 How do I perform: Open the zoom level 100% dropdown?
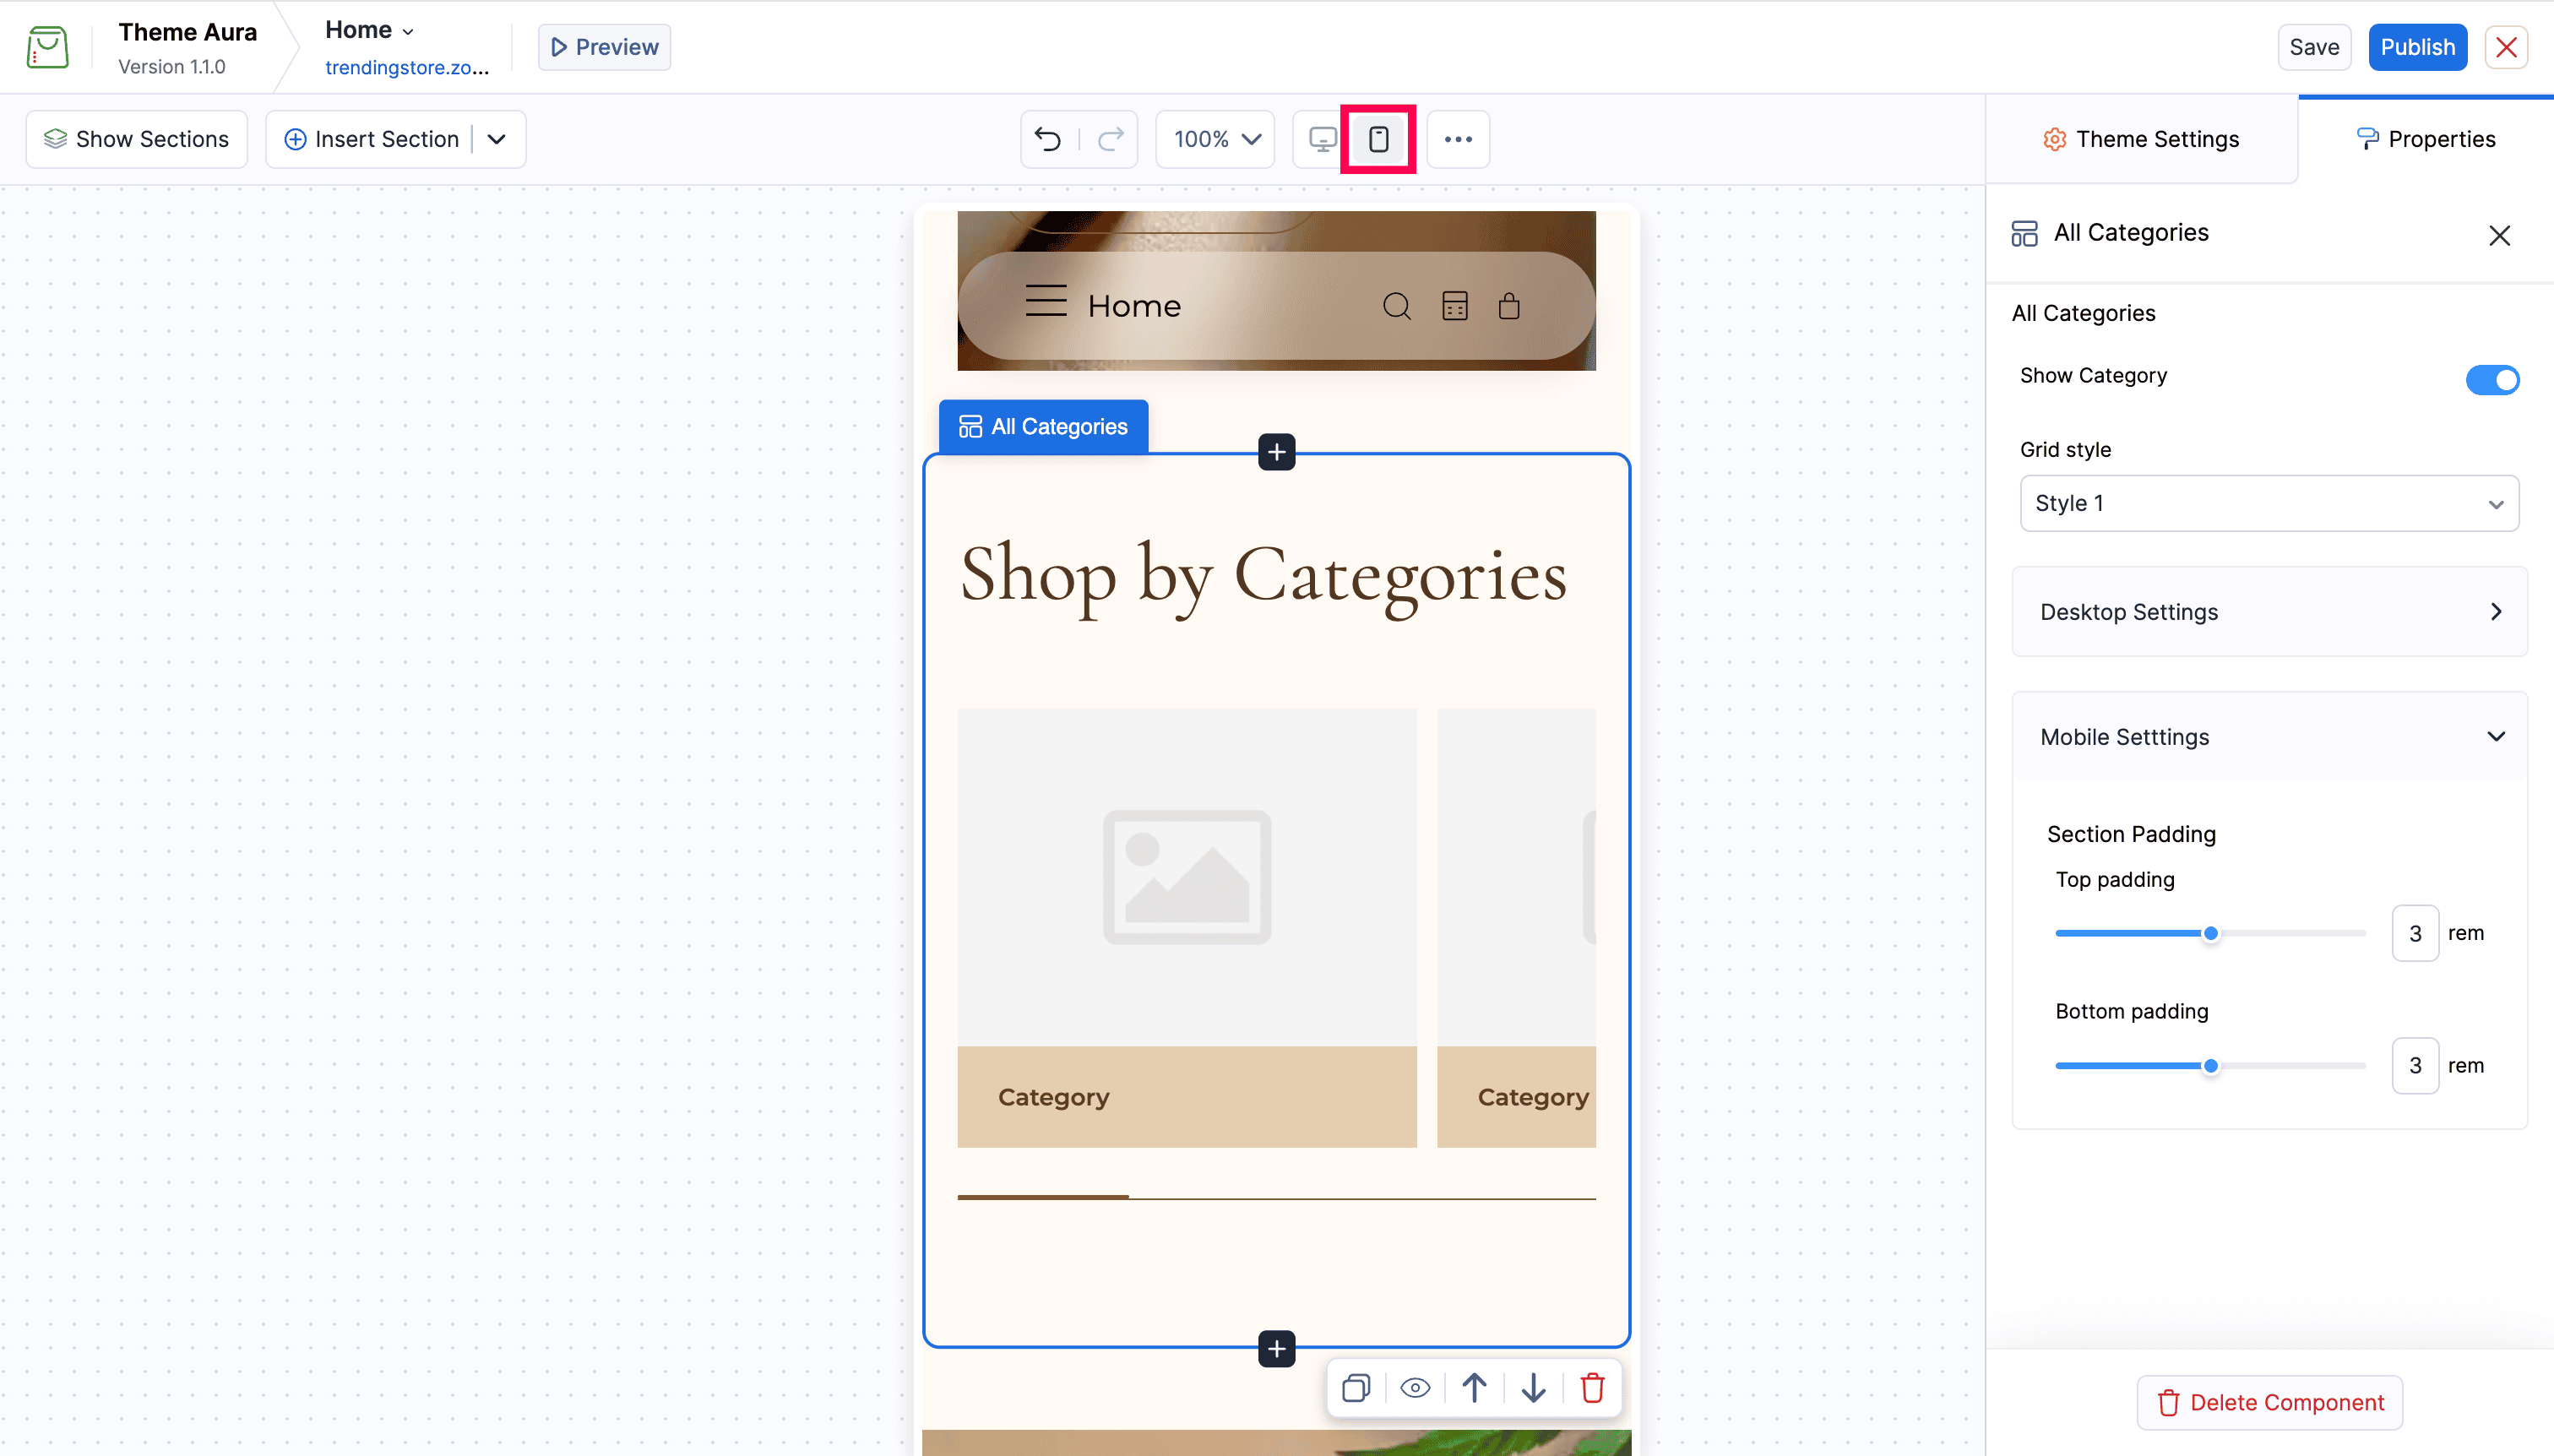pos(1215,139)
